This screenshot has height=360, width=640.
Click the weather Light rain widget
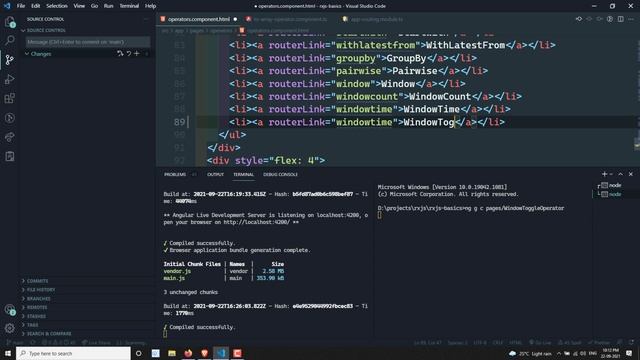[x=531, y=353]
